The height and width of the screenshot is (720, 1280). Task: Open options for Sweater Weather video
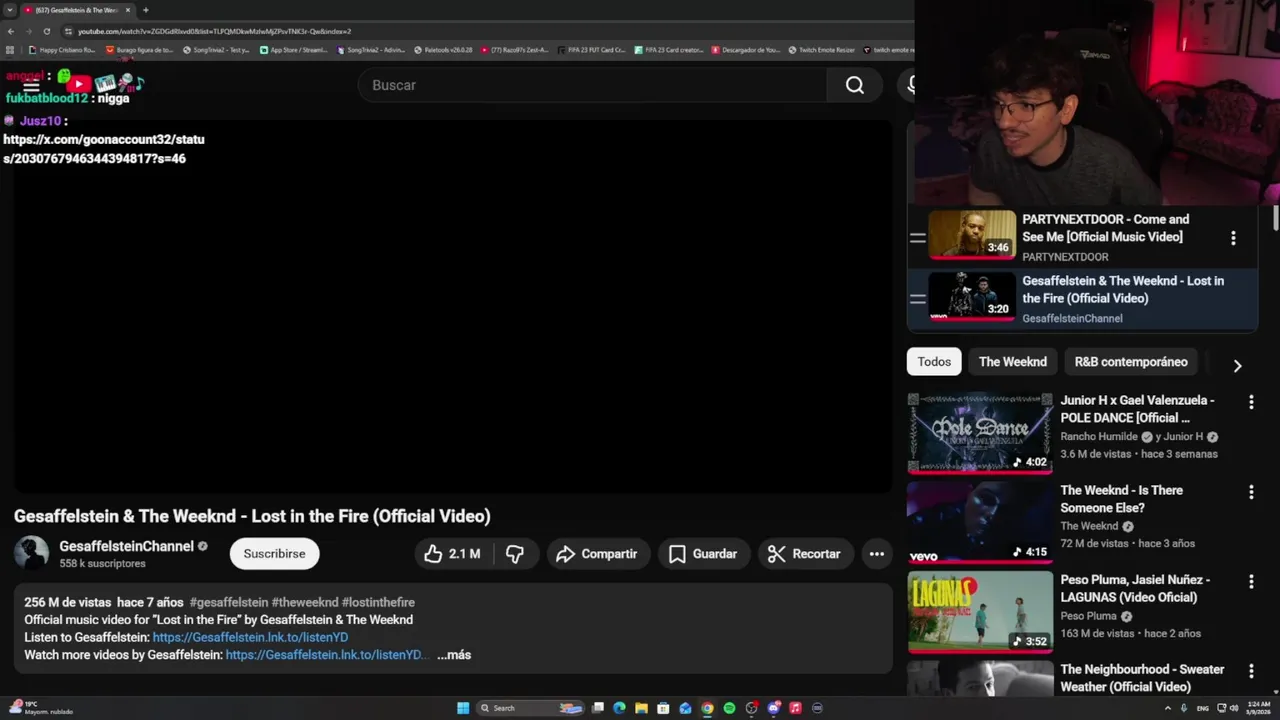tap(1251, 671)
